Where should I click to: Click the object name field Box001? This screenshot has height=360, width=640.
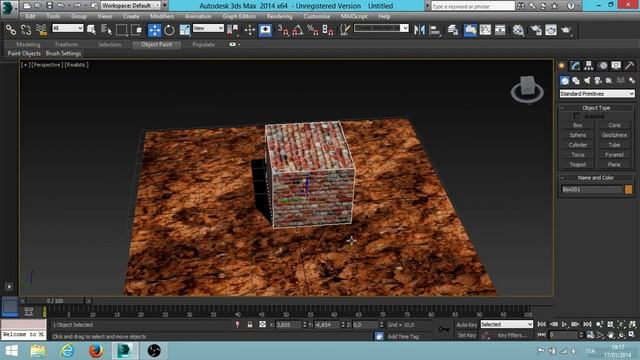tap(592, 190)
